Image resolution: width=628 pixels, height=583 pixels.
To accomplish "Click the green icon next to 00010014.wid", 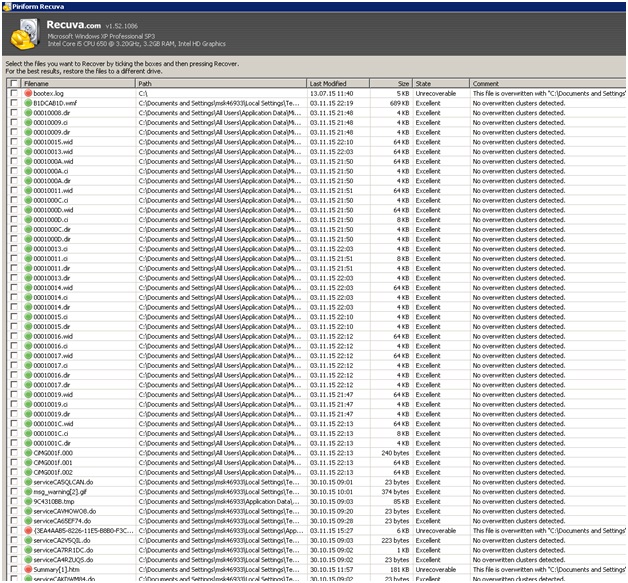I will click(x=28, y=287).
